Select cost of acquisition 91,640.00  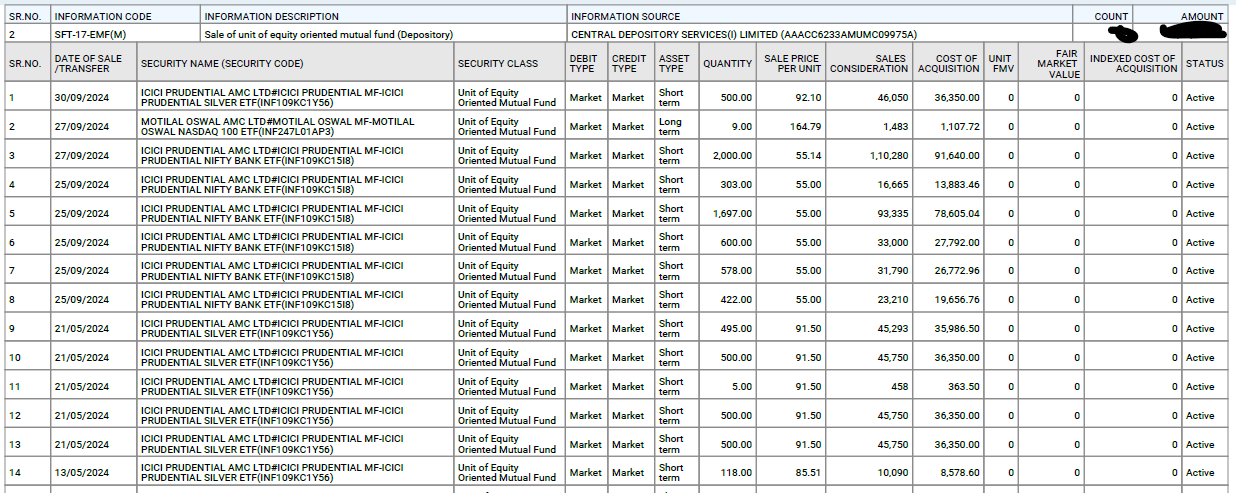pyautogui.click(x=957, y=156)
